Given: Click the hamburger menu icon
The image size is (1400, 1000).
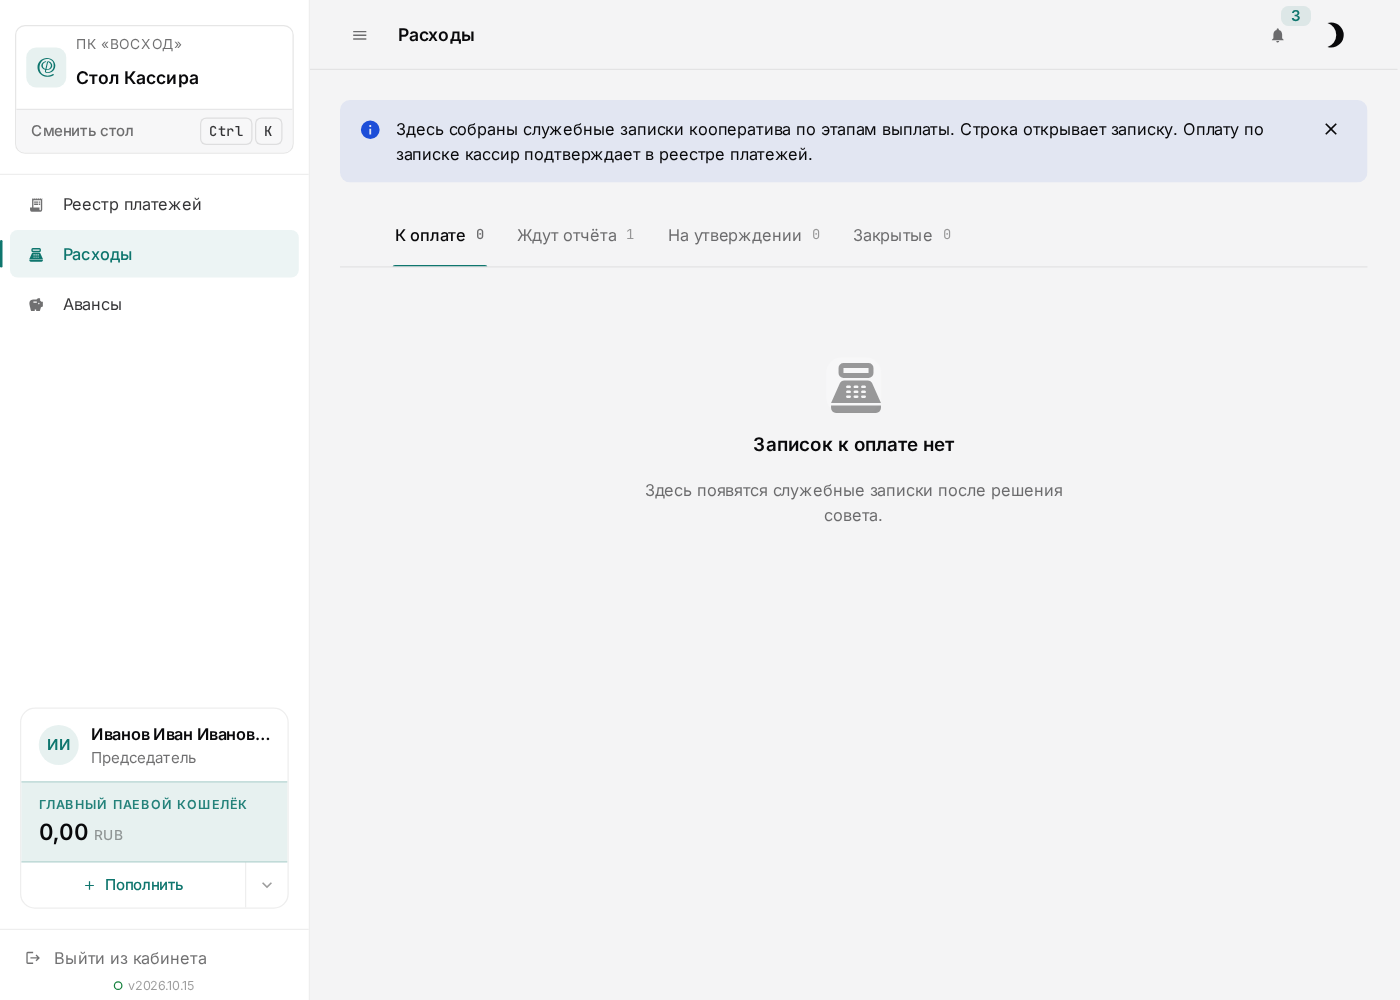Looking at the screenshot, I should pos(360,35).
